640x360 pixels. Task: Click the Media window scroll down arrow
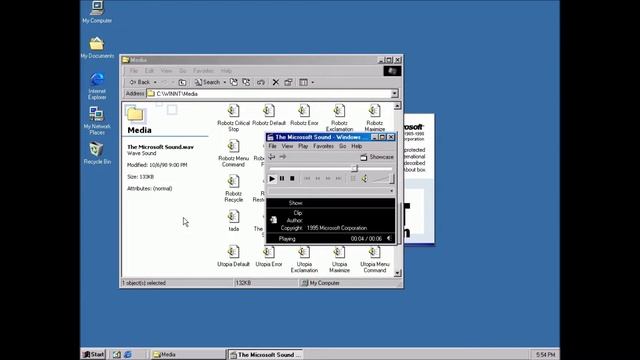pyautogui.click(x=398, y=273)
